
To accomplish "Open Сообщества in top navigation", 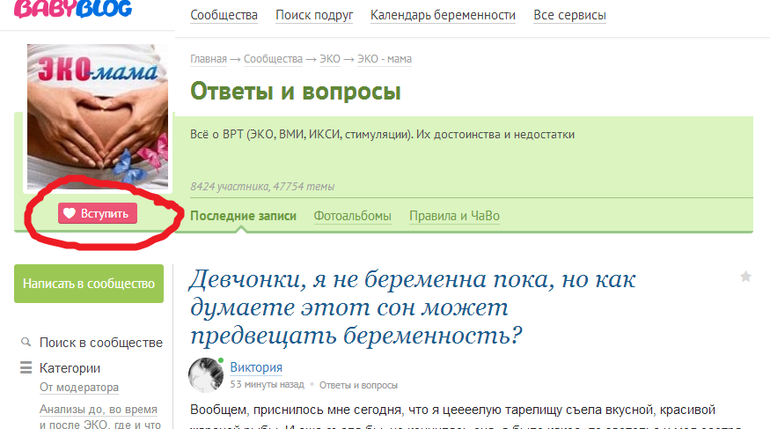I will coord(224,15).
